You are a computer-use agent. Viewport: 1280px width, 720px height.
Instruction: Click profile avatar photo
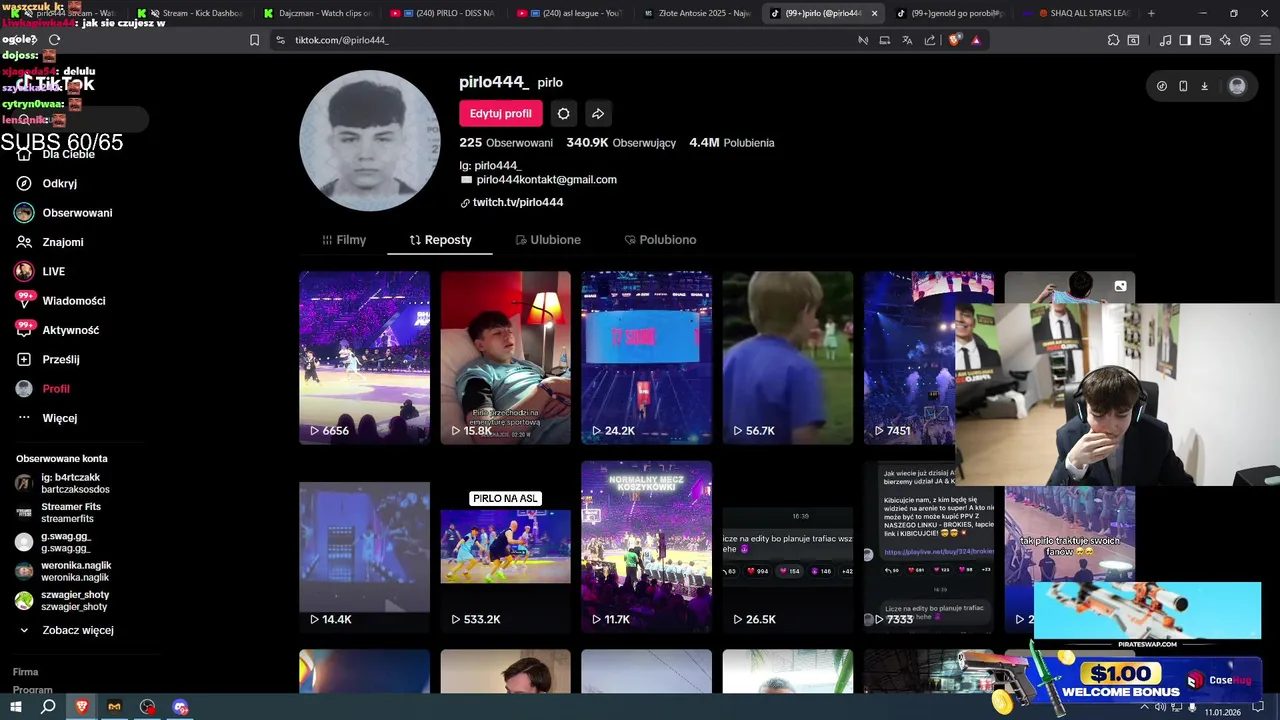tap(369, 140)
